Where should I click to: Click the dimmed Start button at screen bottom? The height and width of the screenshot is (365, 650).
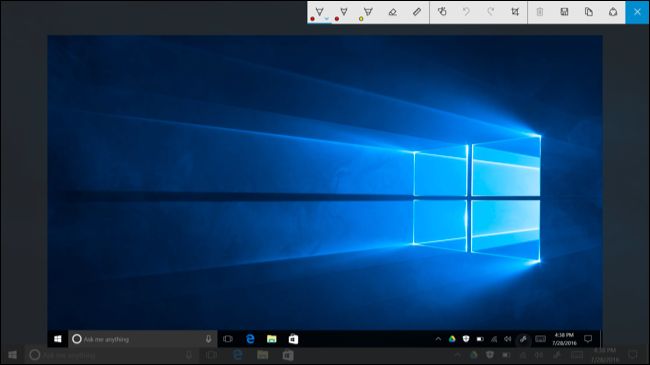click(12, 355)
